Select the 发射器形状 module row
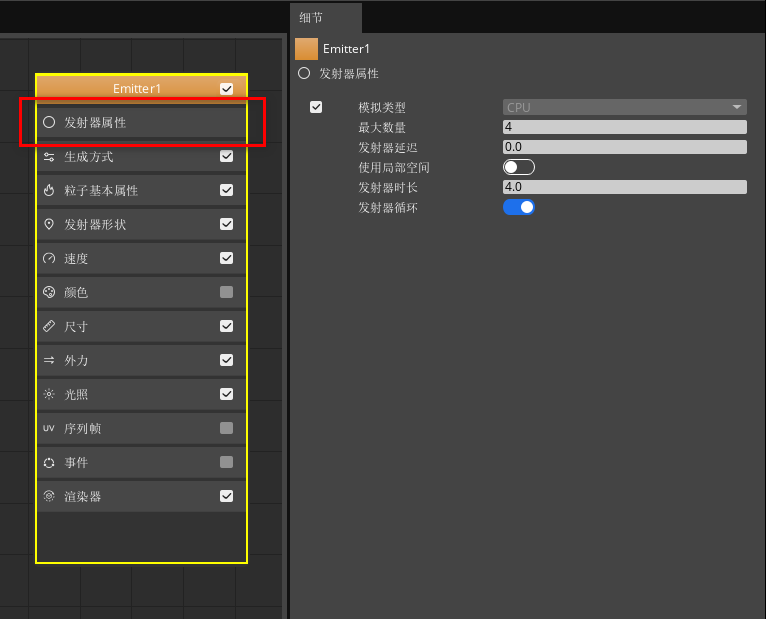Viewport: 766px width, 619px height. pyautogui.click(x=141, y=224)
